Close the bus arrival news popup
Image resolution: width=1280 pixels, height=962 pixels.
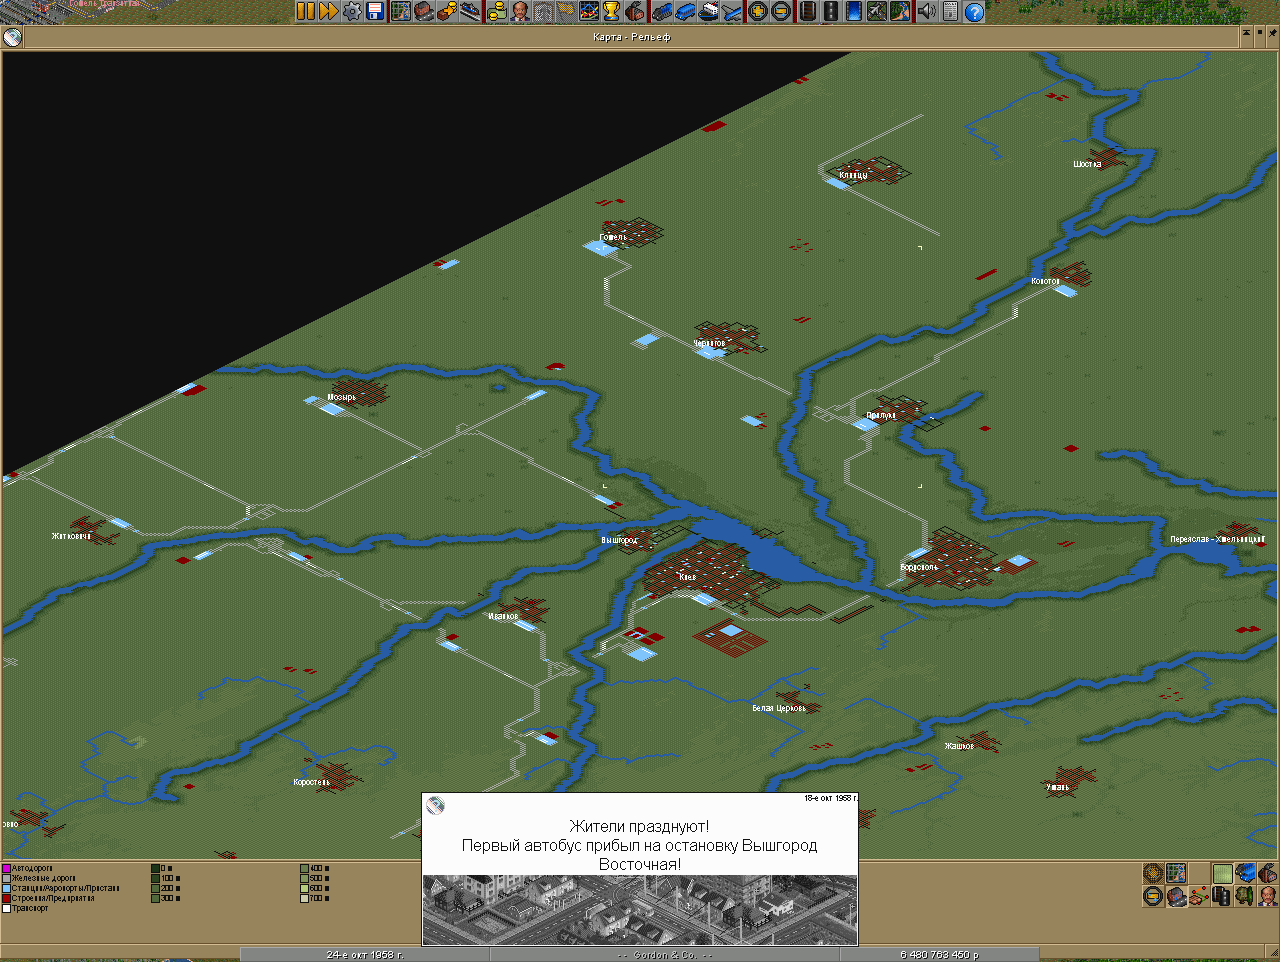coord(435,806)
